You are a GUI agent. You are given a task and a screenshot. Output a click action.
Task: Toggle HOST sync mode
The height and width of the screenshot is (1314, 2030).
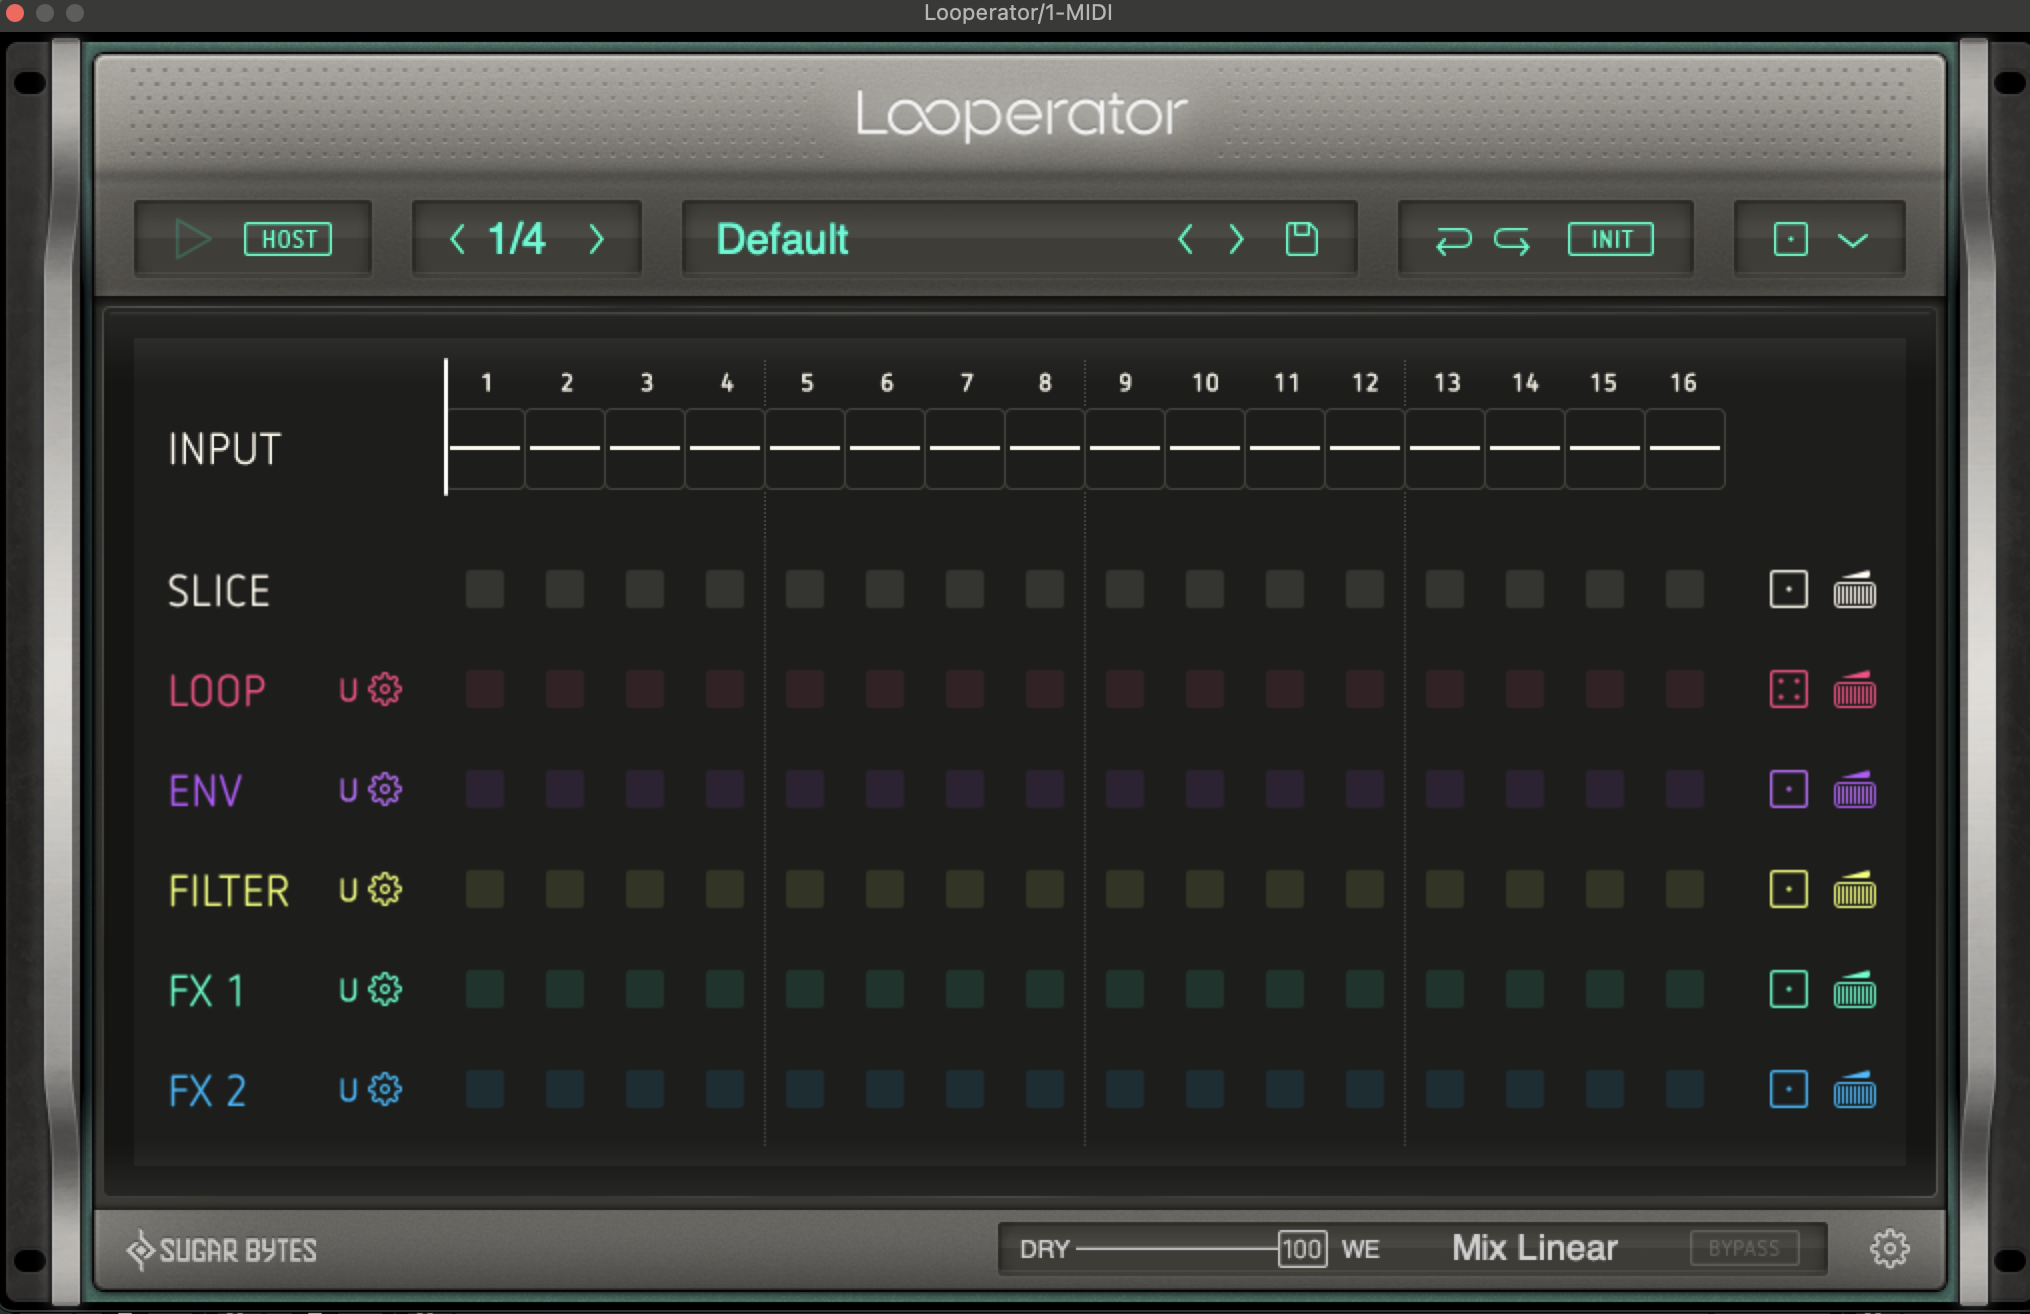coord(288,239)
